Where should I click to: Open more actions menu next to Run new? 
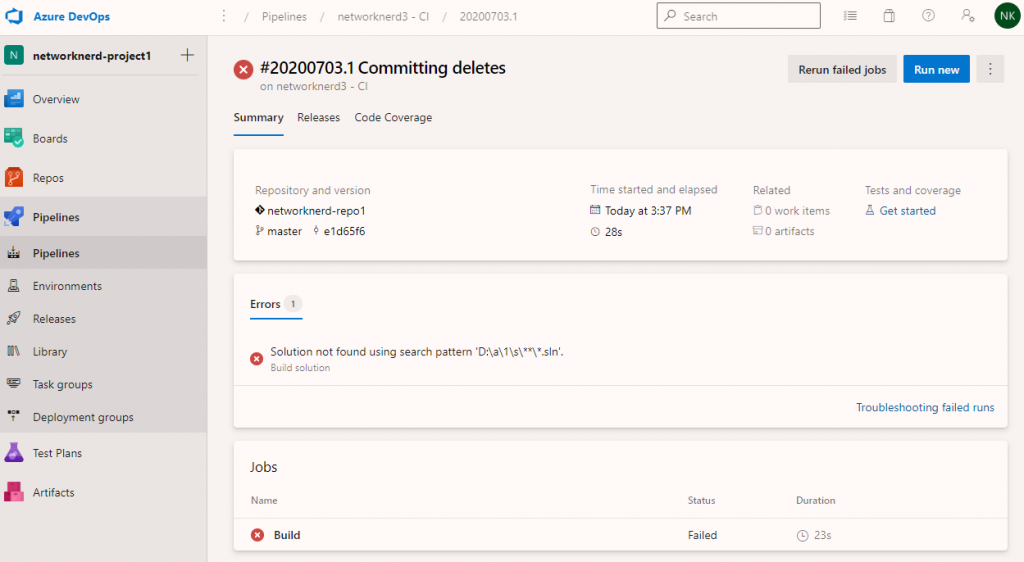[x=990, y=69]
